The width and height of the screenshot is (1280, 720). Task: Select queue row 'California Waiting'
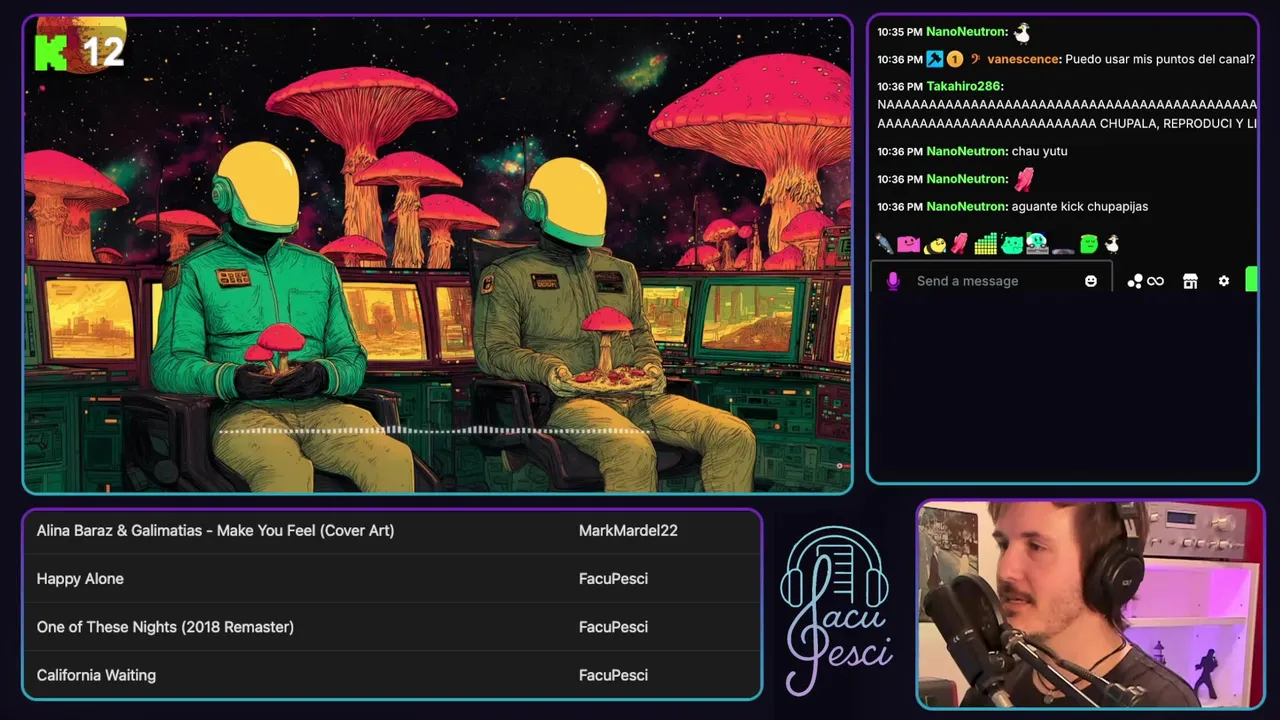pyautogui.click(x=392, y=675)
